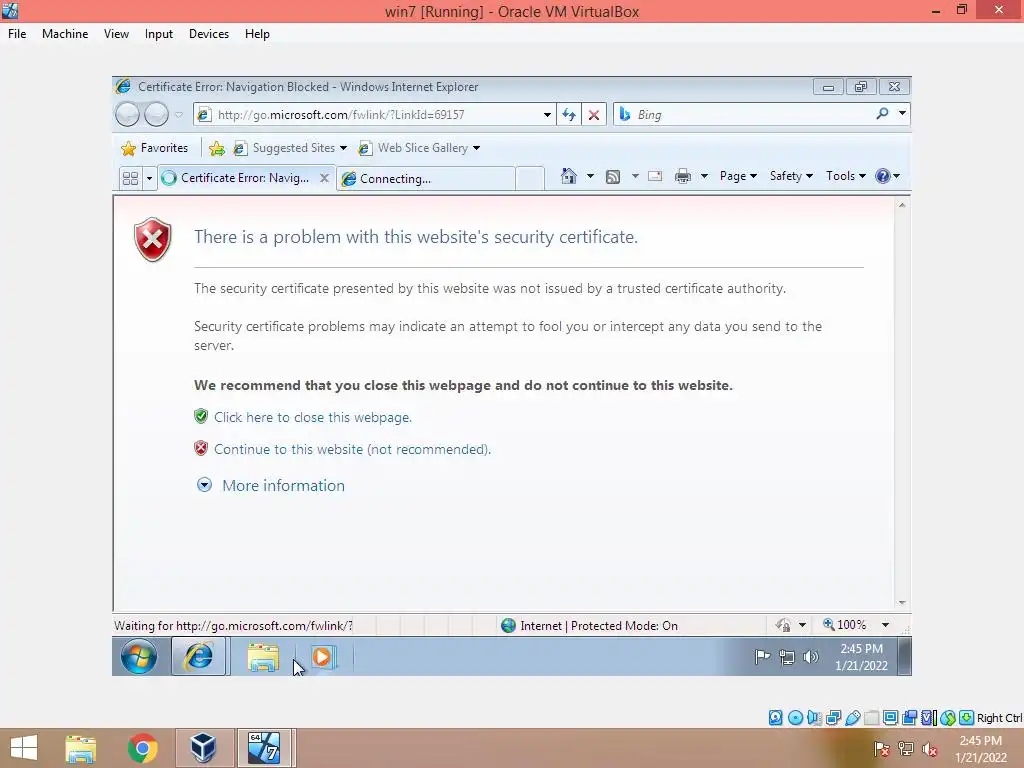Image resolution: width=1024 pixels, height=768 pixels.
Task: Click host File Explorer taskbar icon
Action: pos(81,749)
